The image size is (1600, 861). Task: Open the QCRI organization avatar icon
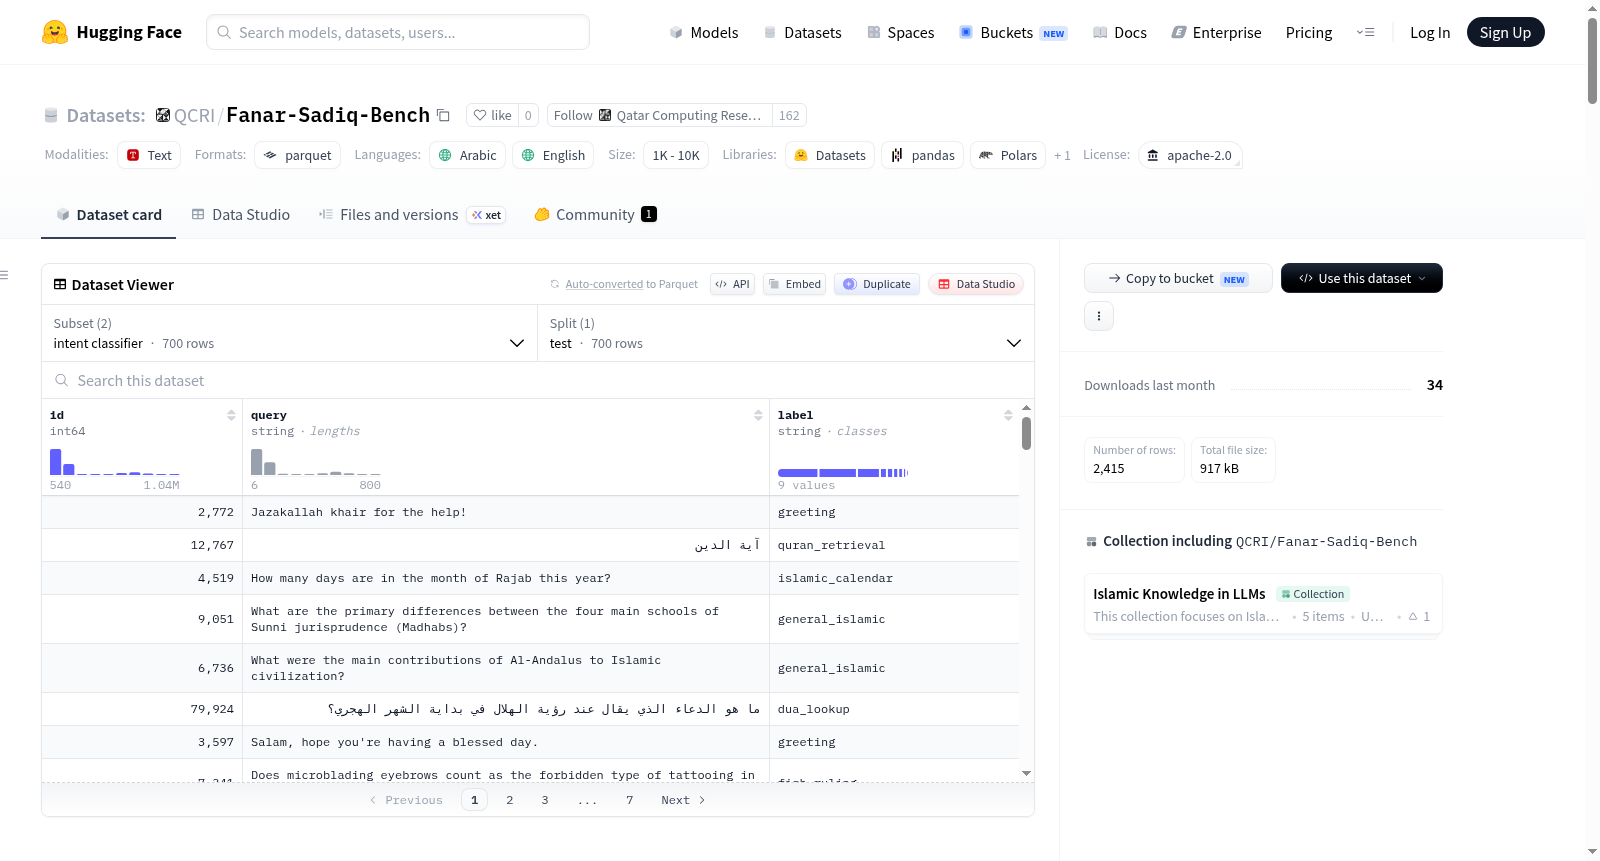tap(163, 115)
